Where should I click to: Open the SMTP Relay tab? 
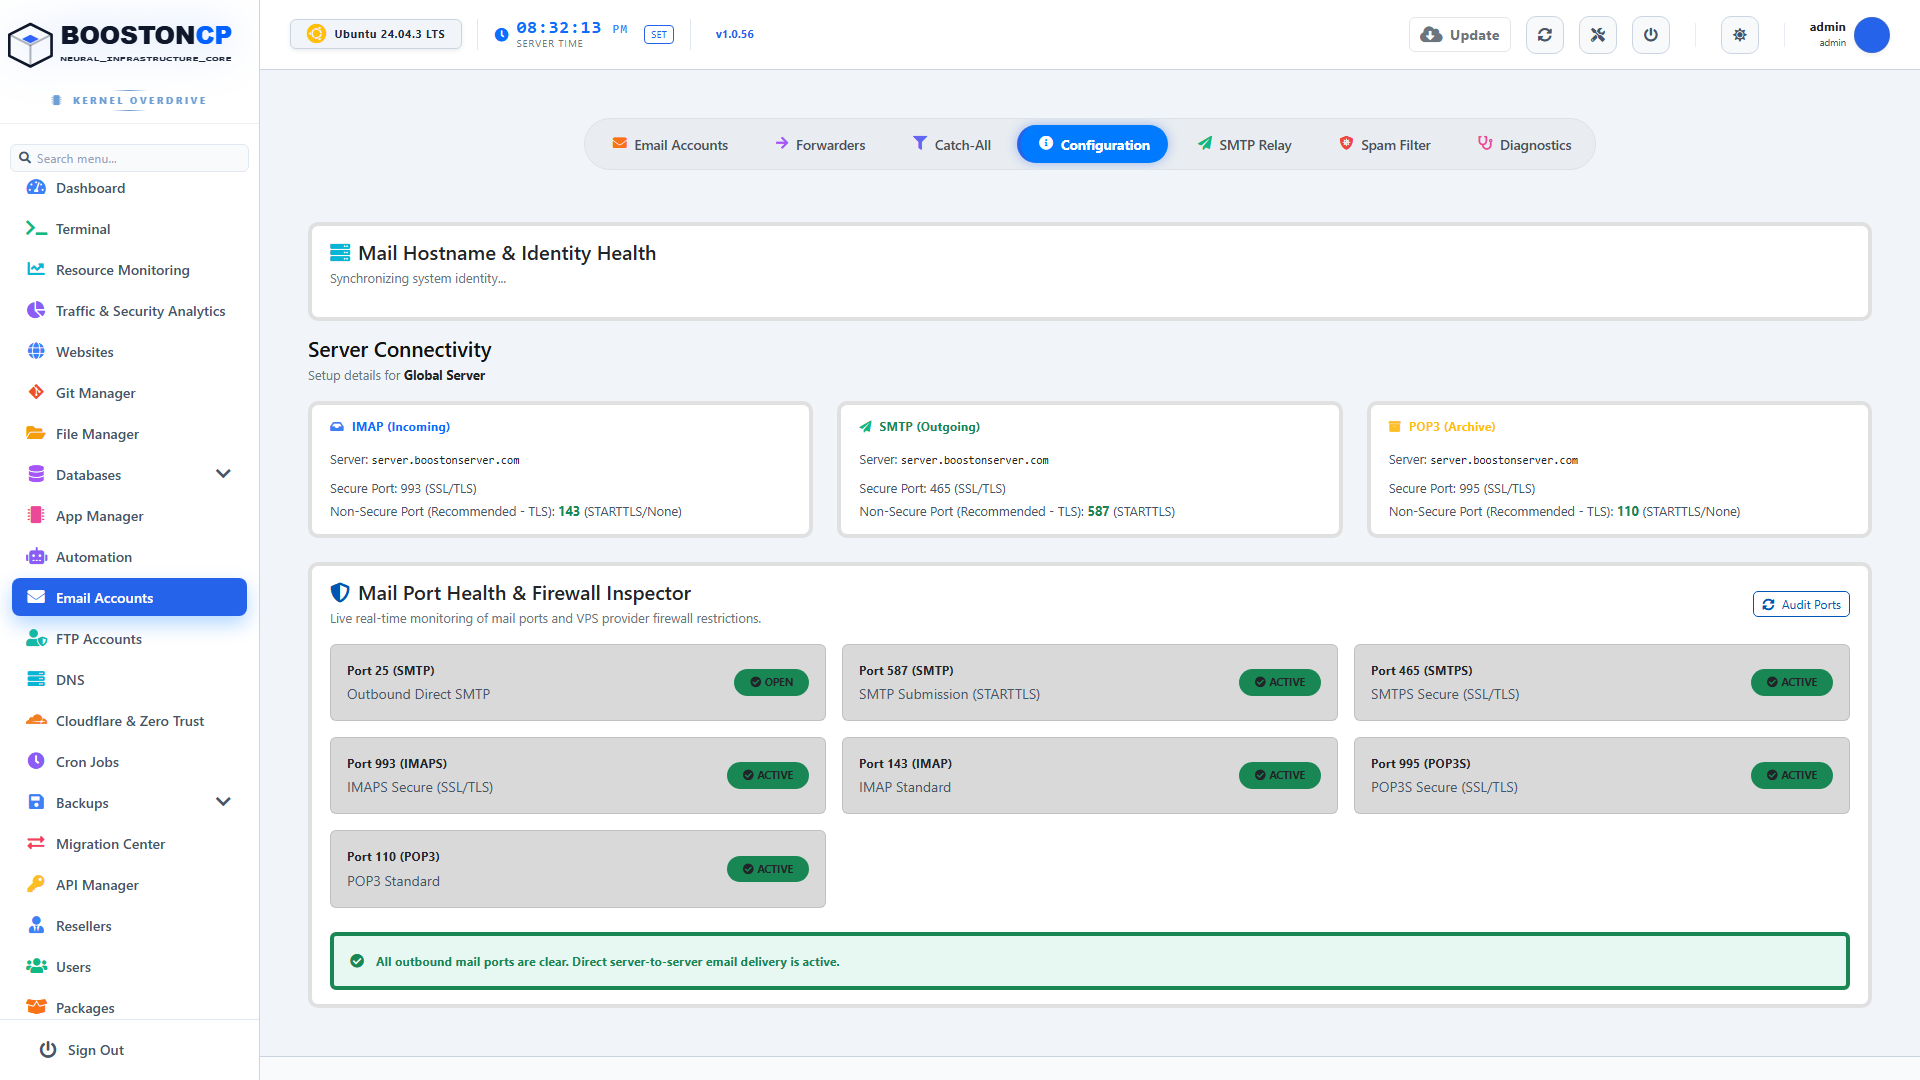[x=1244, y=145]
